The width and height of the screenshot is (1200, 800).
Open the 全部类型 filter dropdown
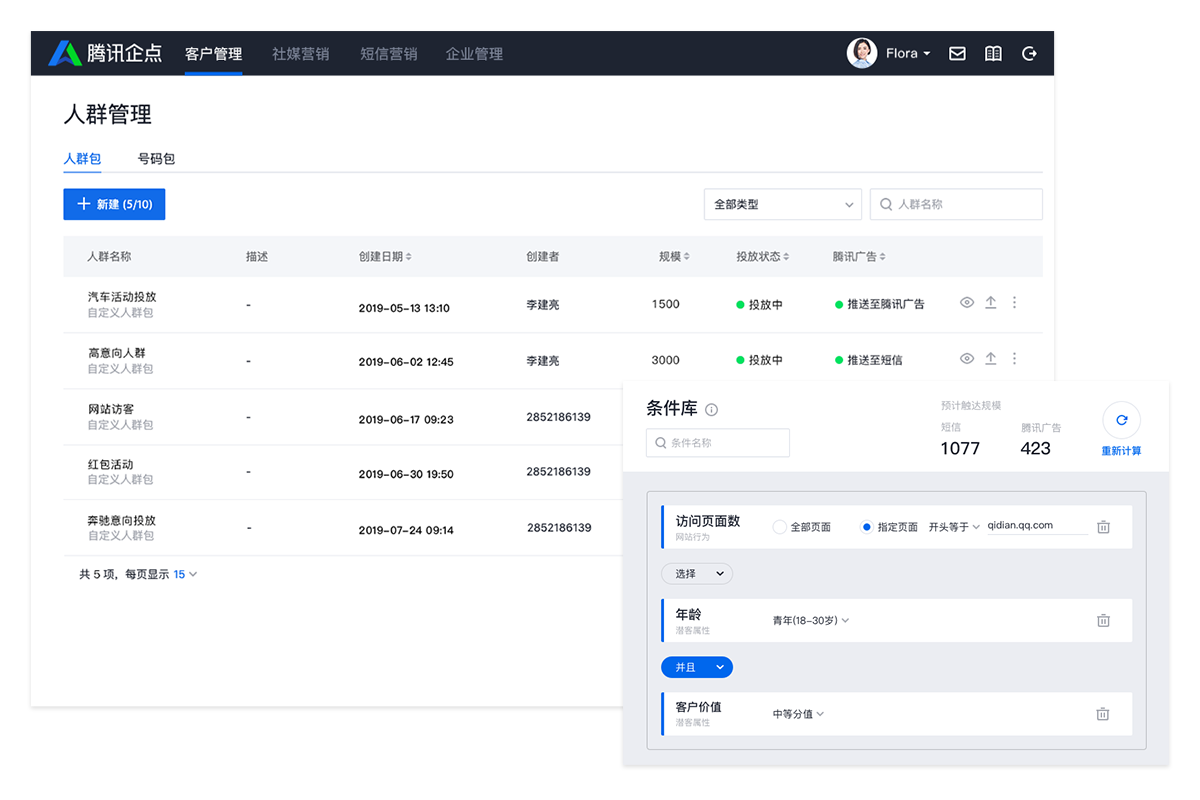click(783, 204)
